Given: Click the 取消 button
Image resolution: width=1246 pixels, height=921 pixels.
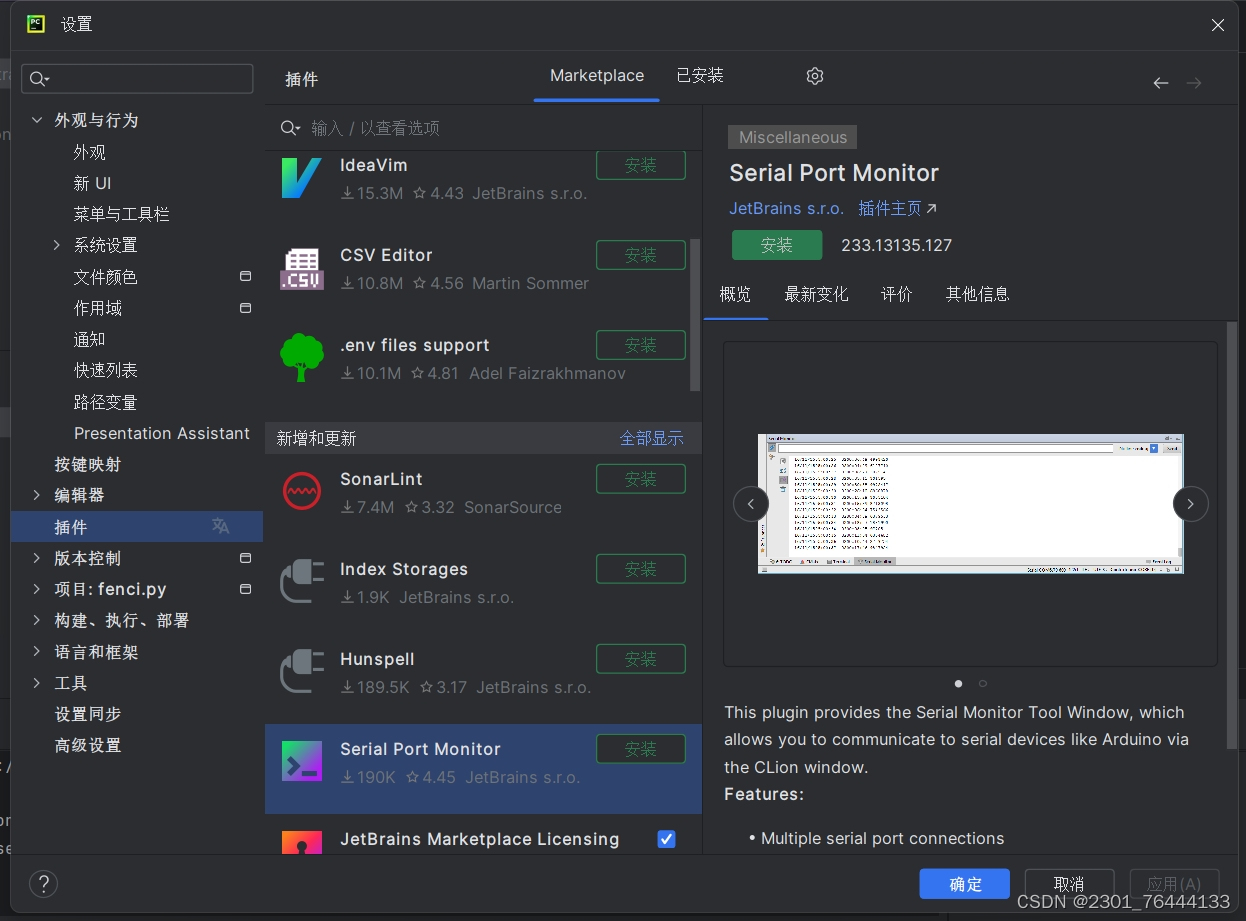Looking at the screenshot, I should (x=1069, y=884).
